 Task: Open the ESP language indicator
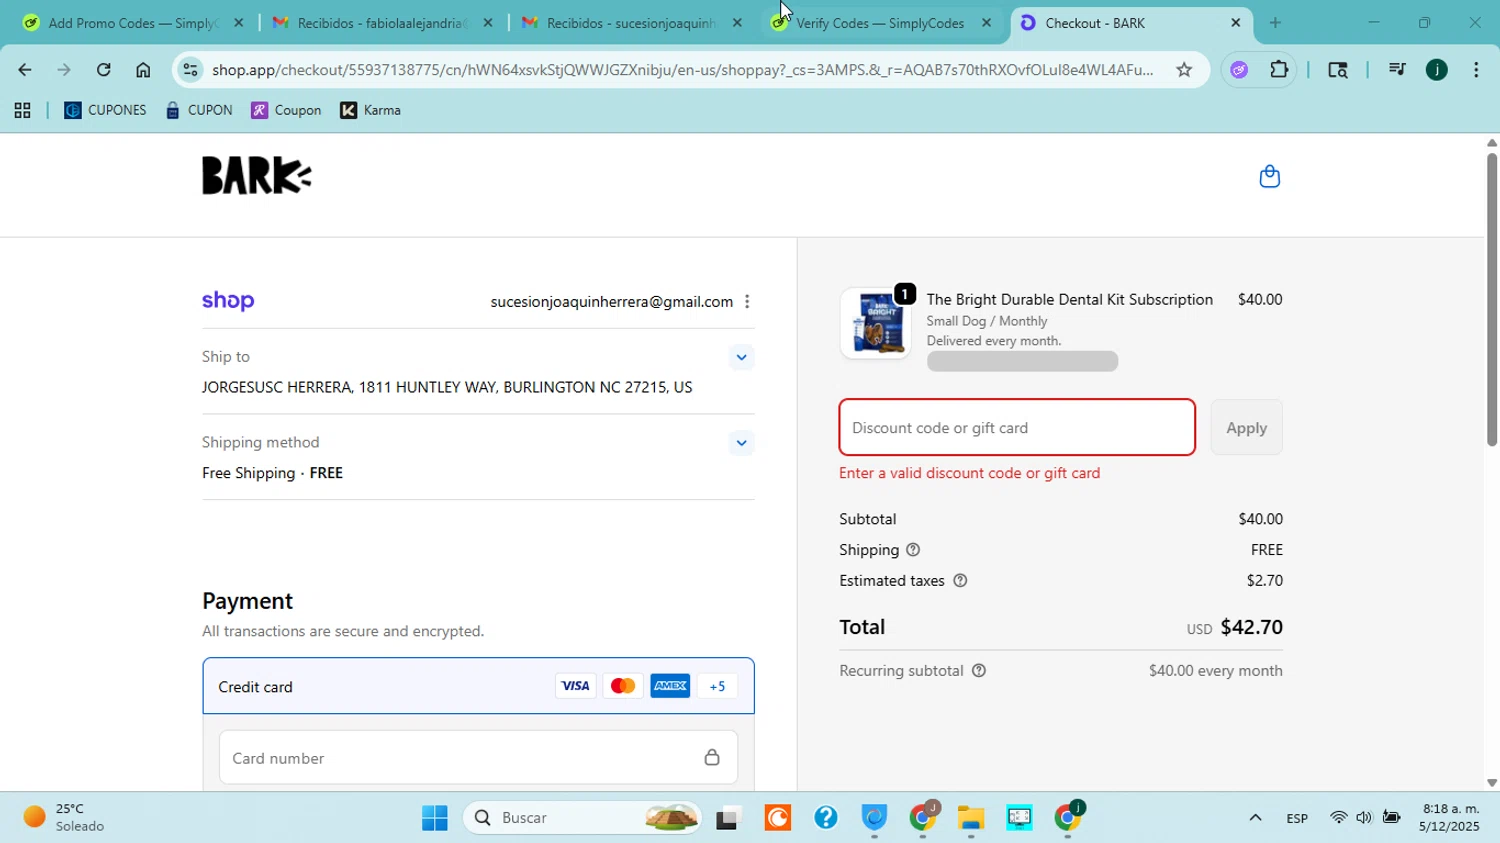[1297, 818]
